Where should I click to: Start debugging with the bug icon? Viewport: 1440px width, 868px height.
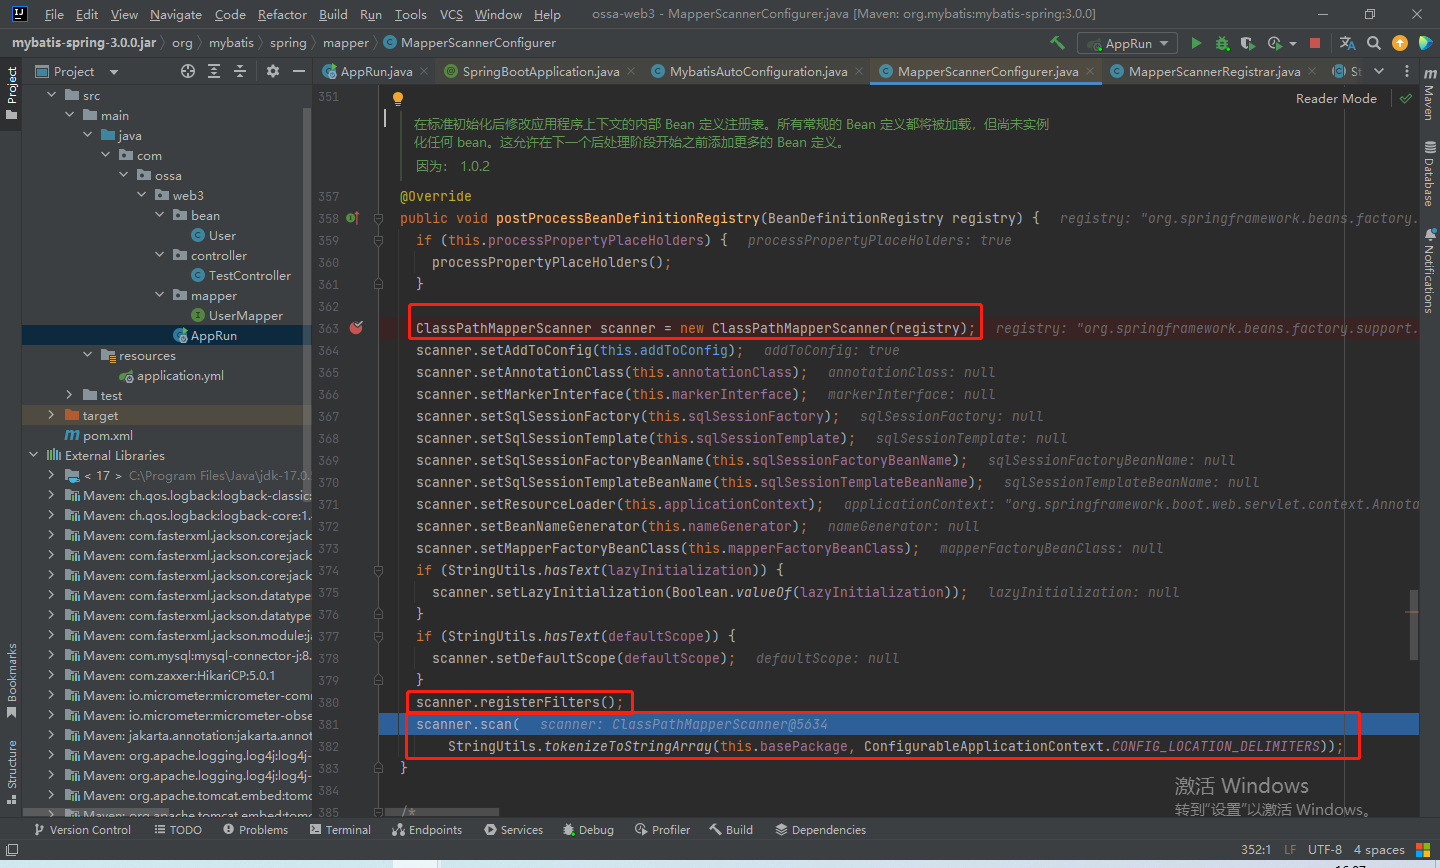coord(1222,43)
